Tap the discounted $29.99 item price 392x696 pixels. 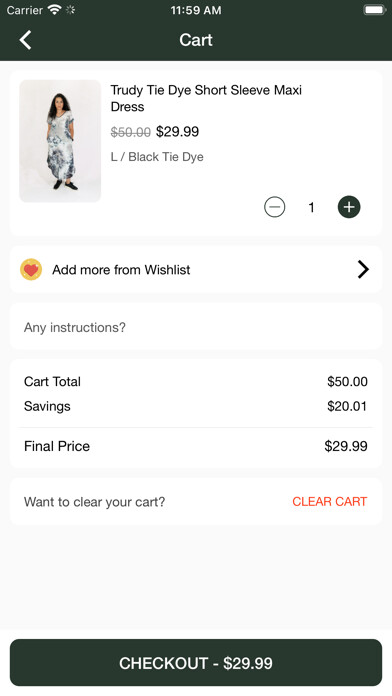point(178,131)
